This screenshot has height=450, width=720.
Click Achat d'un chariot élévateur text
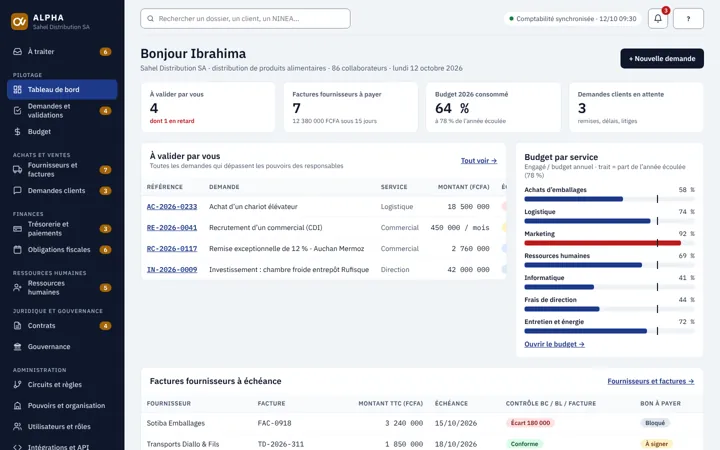coord(253,207)
